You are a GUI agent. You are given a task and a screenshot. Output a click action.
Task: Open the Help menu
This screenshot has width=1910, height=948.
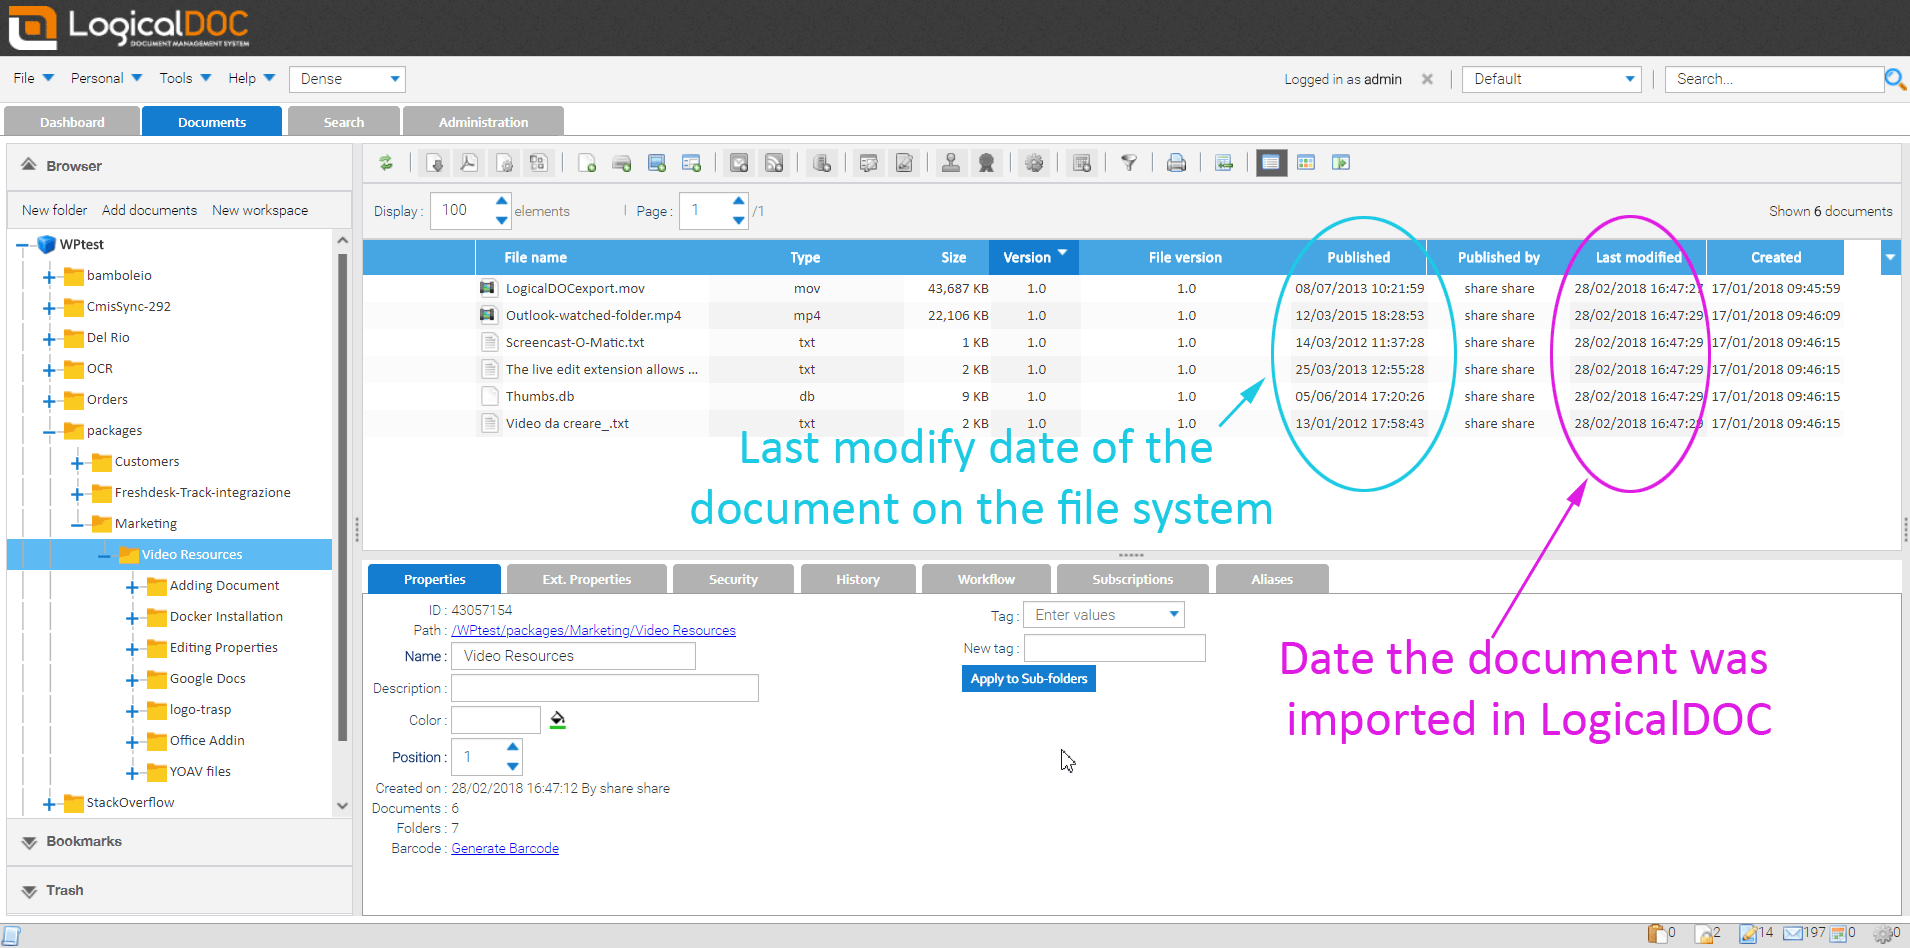pos(251,78)
